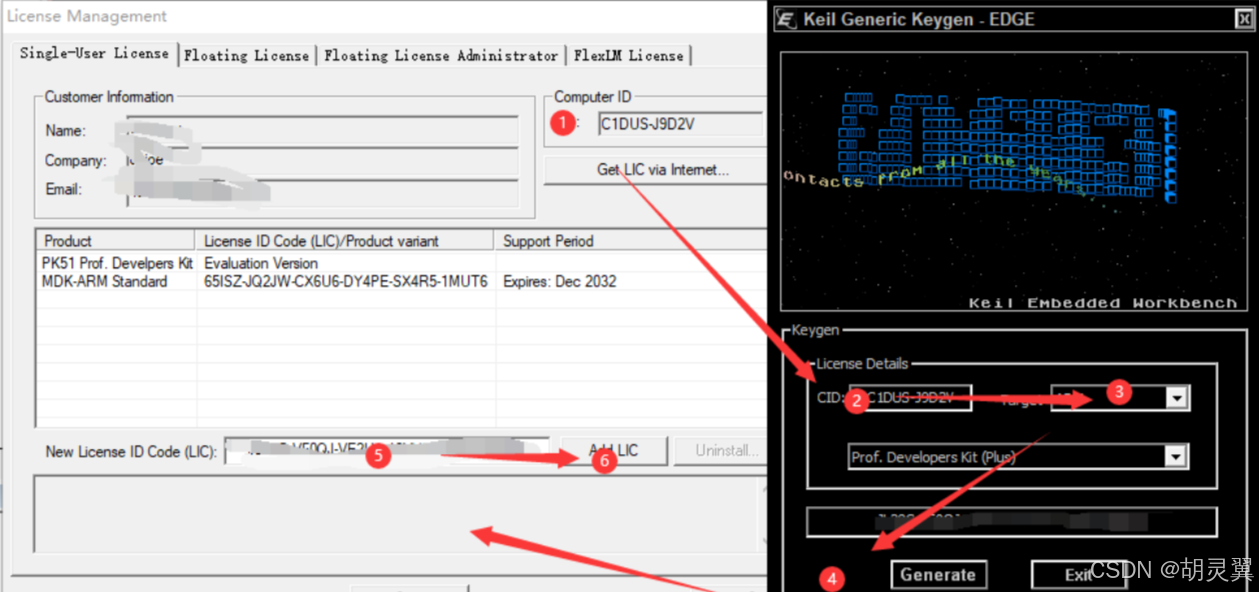
Task: Click the generated license code field in keygen
Action: 1012,522
